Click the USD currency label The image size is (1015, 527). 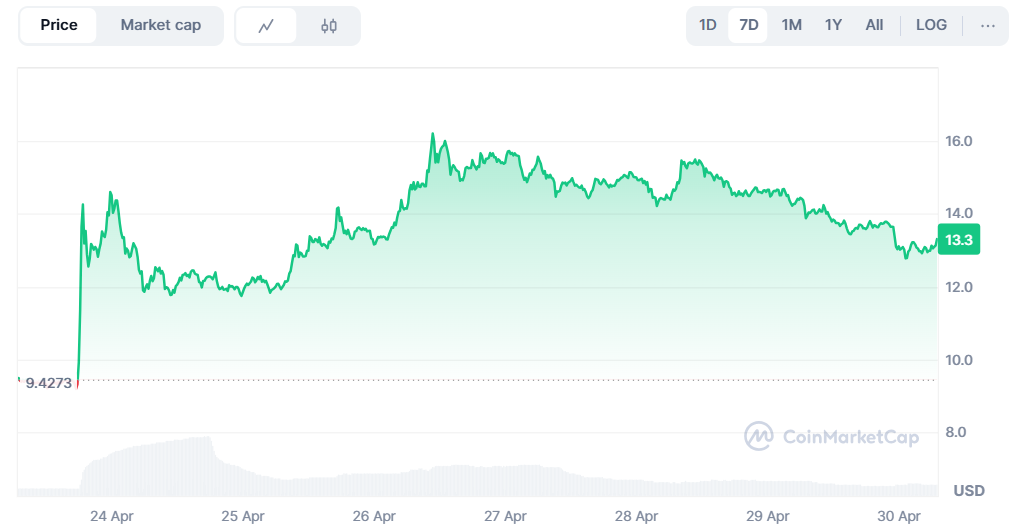[969, 491]
